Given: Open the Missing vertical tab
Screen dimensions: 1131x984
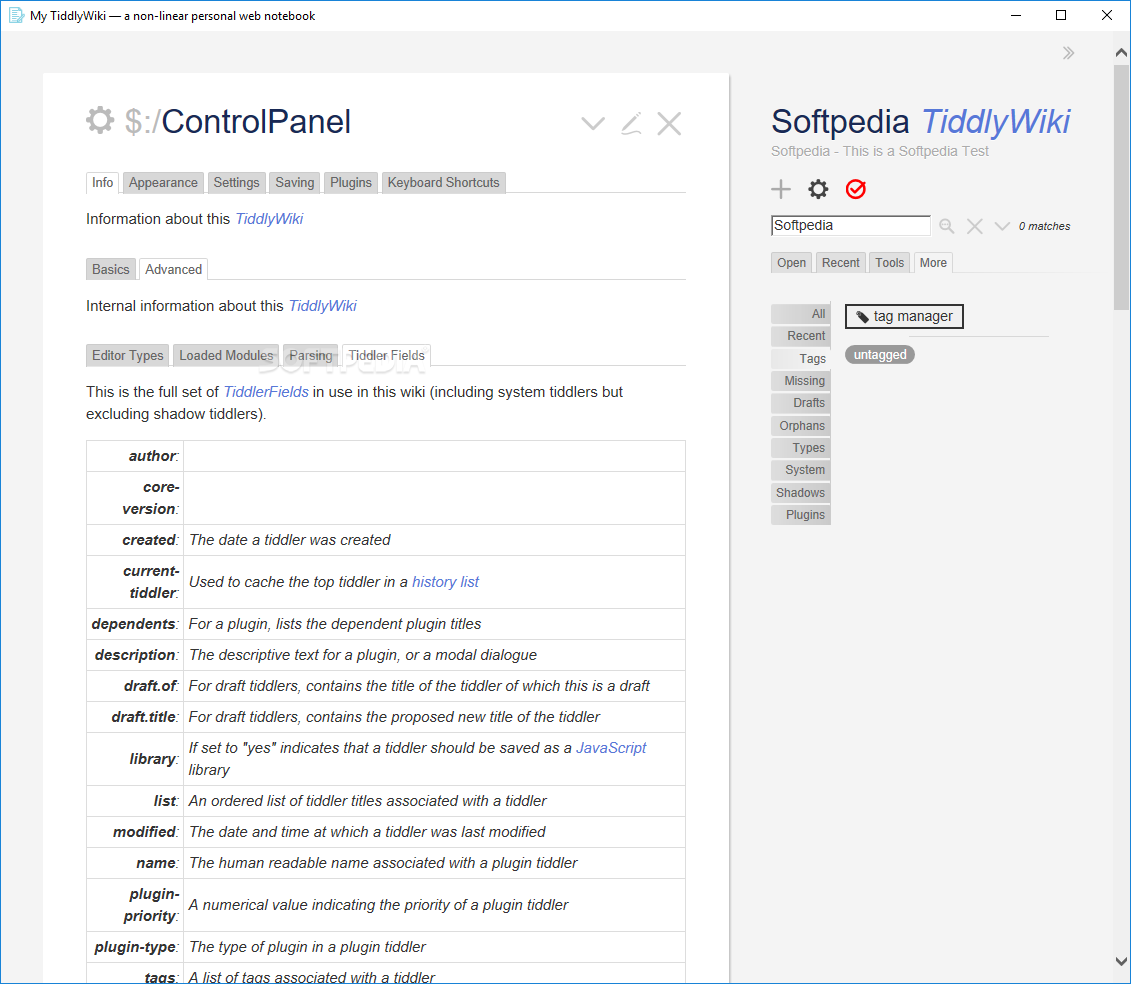Looking at the screenshot, I should coord(801,381).
